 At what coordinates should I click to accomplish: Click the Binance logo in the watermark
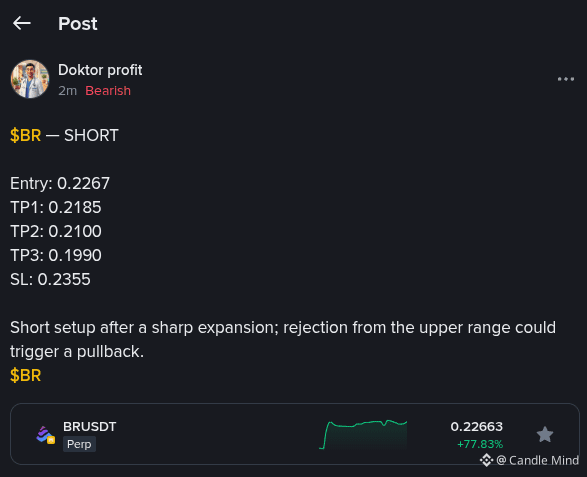[x=486, y=460]
